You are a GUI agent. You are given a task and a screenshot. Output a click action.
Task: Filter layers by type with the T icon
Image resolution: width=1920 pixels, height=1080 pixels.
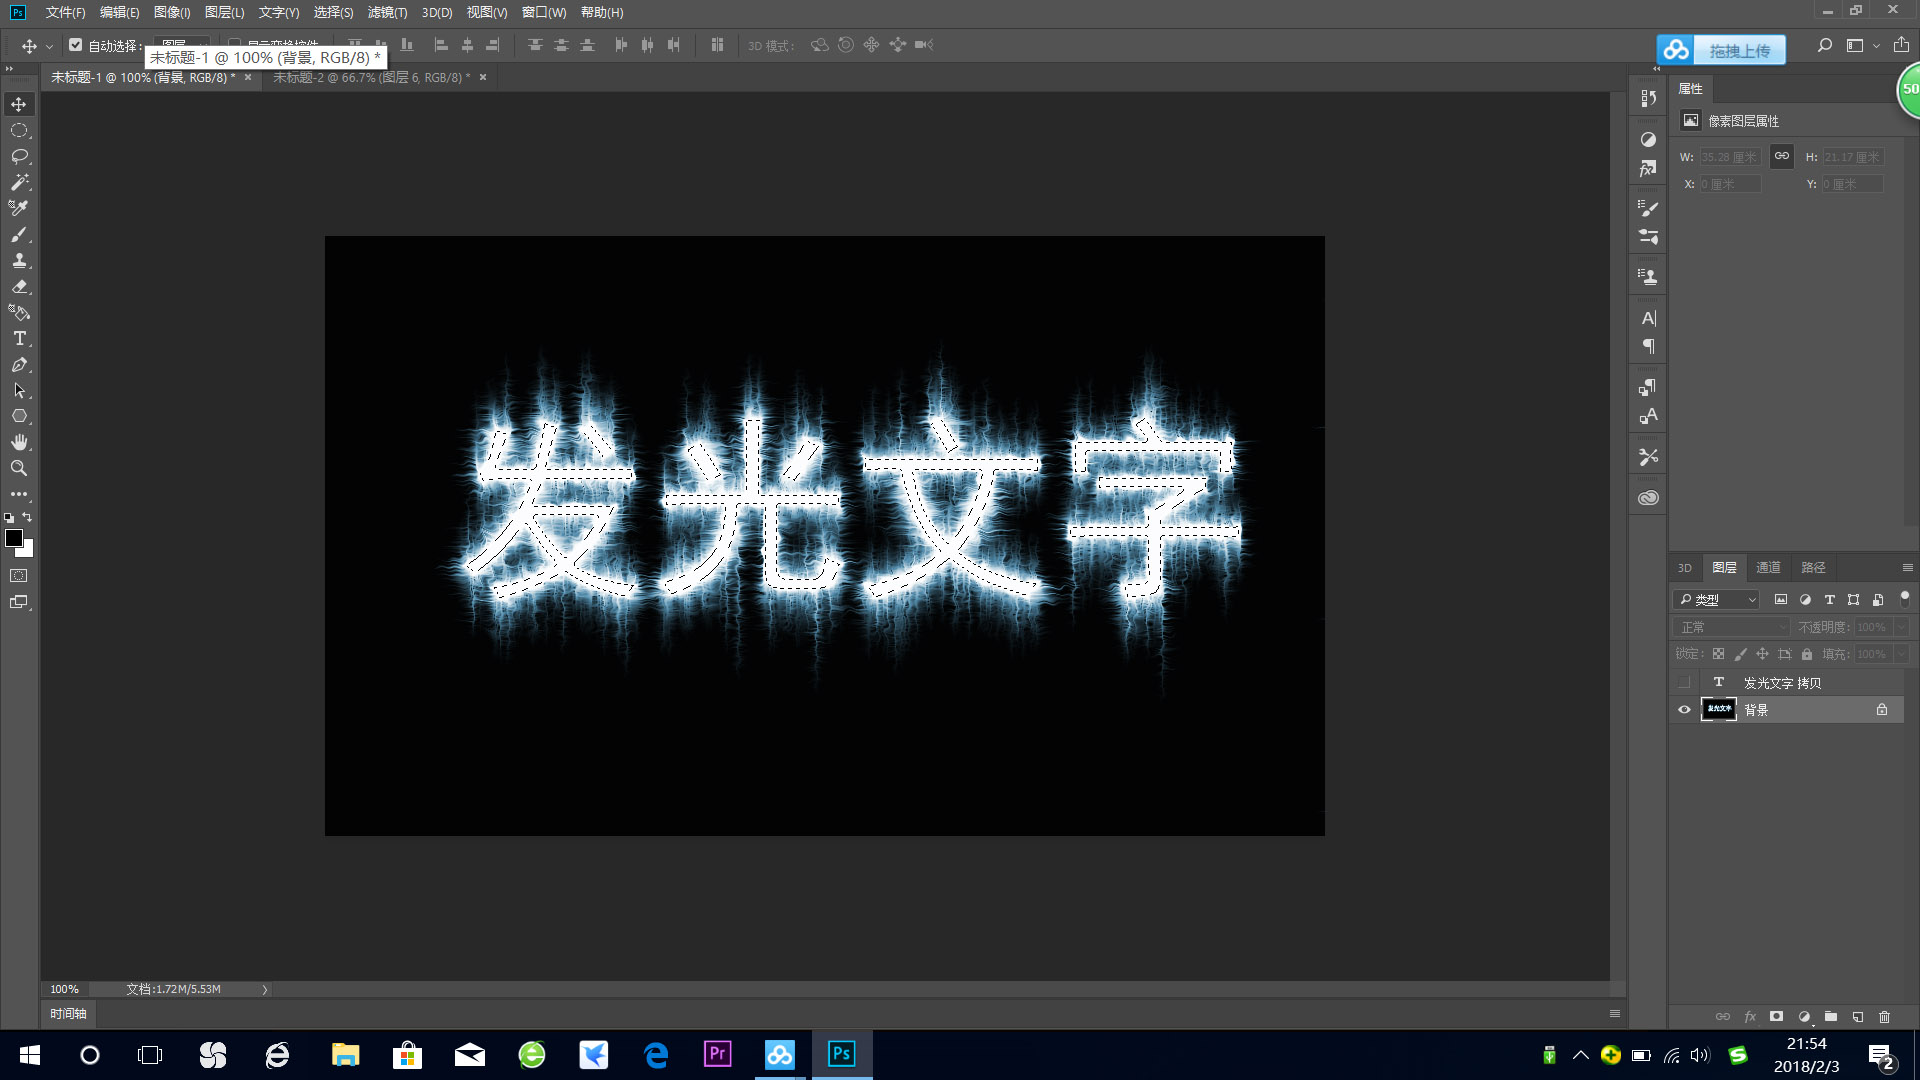click(x=1829, y=599)
